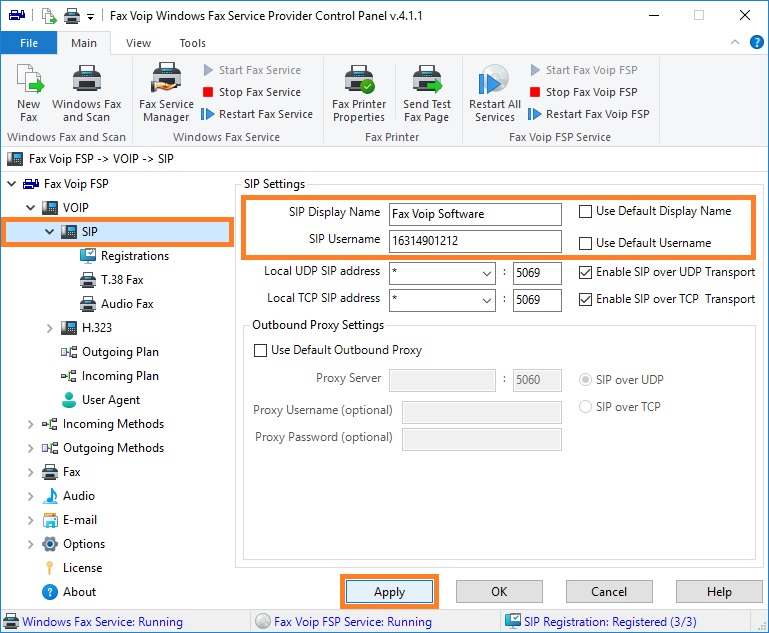Open quick access toolbar customize dropdown

tap(90, 17)
